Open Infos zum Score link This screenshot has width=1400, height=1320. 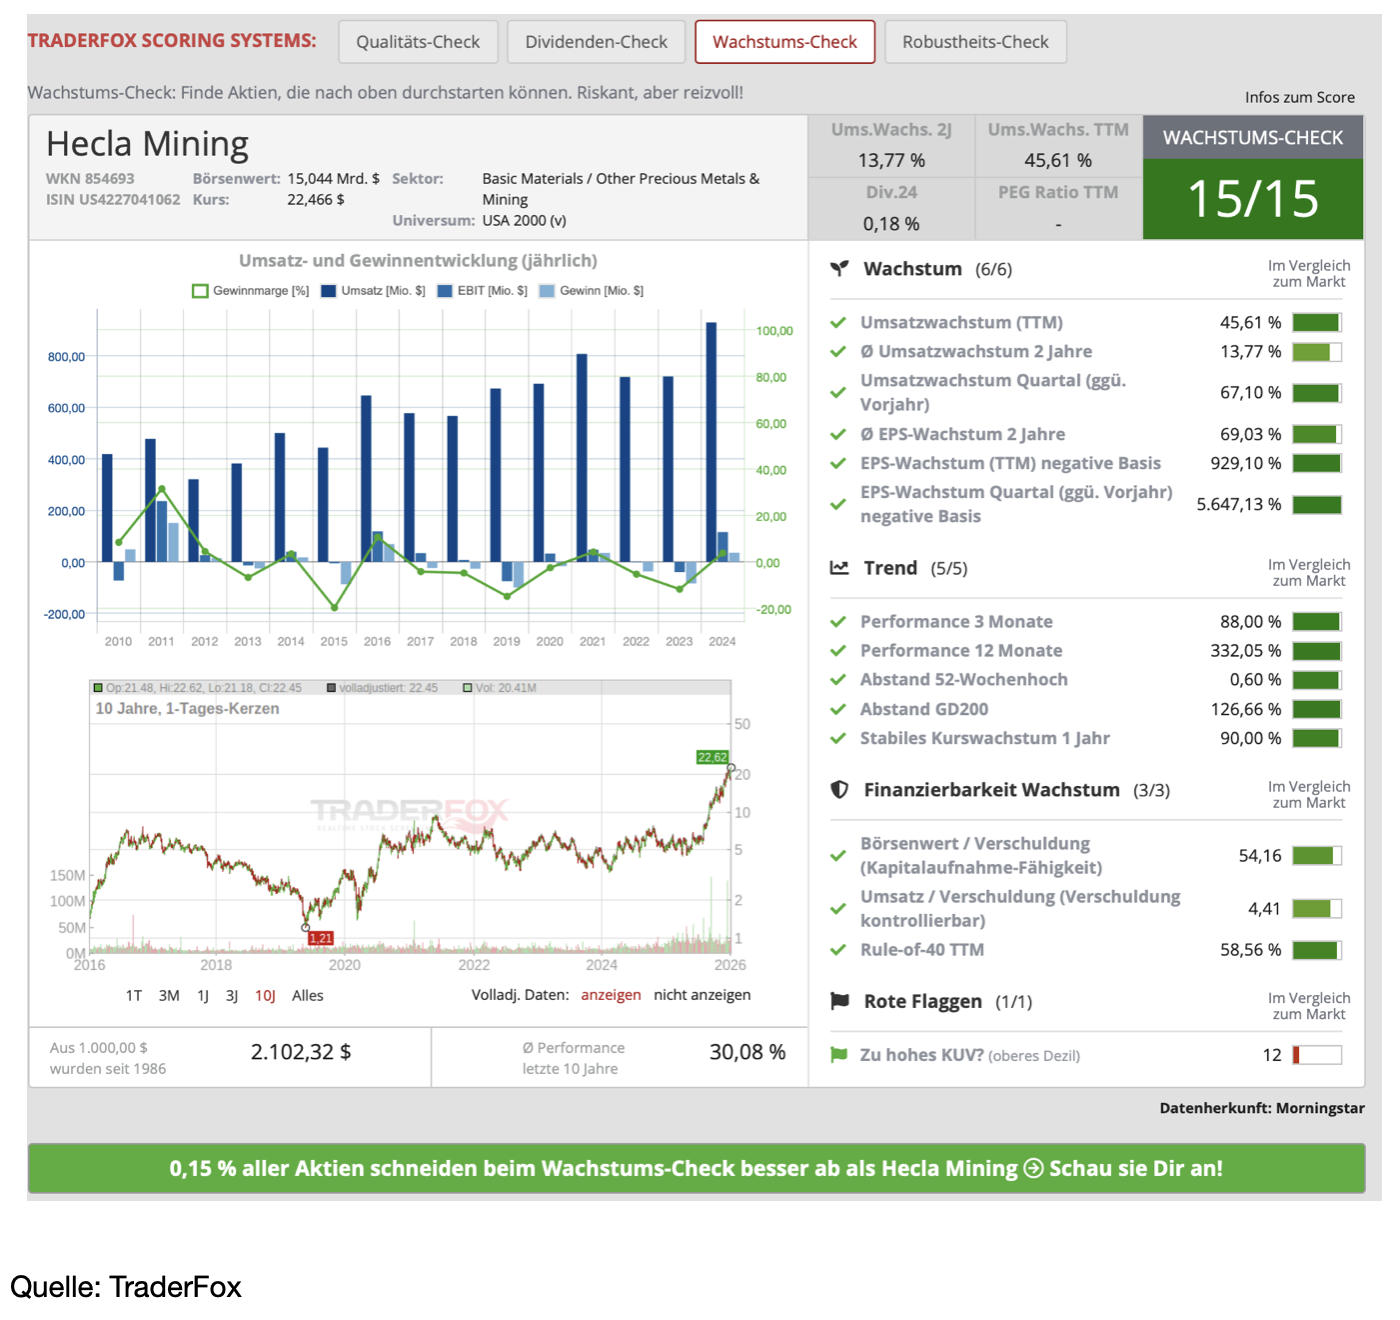tap(1299, 97)
